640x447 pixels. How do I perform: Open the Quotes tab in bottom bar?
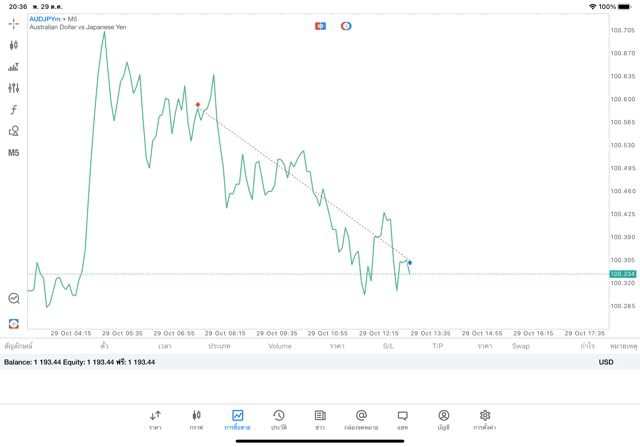[155, 419]
